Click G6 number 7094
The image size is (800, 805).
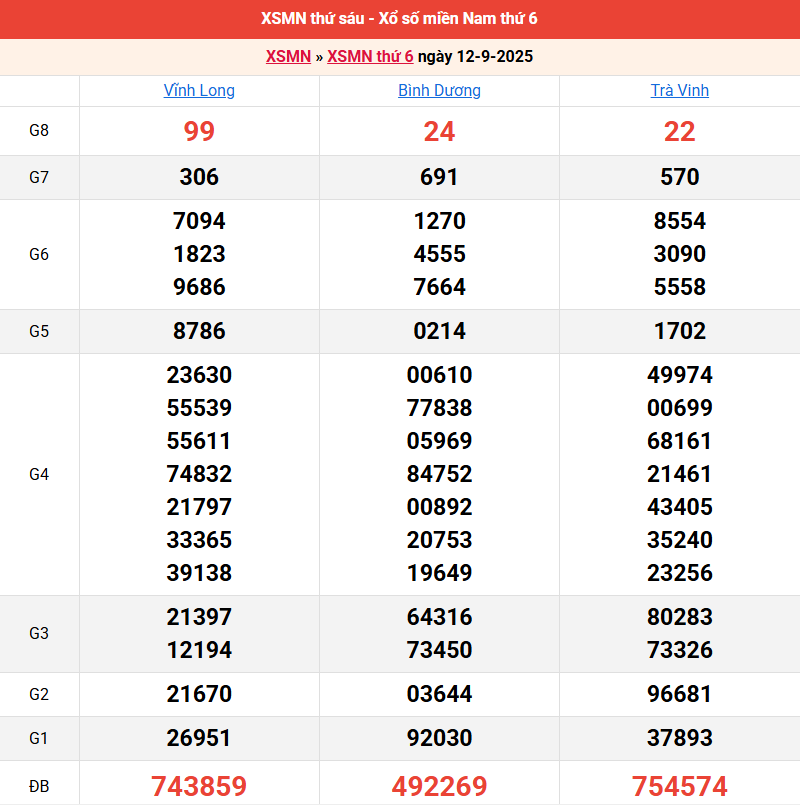199,221
